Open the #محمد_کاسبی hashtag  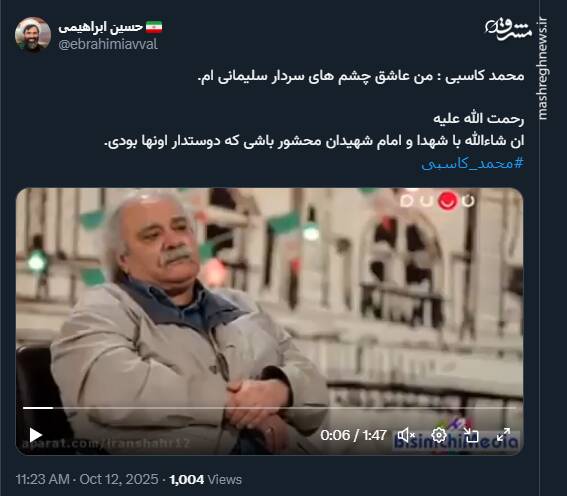[x=473, y=164]
